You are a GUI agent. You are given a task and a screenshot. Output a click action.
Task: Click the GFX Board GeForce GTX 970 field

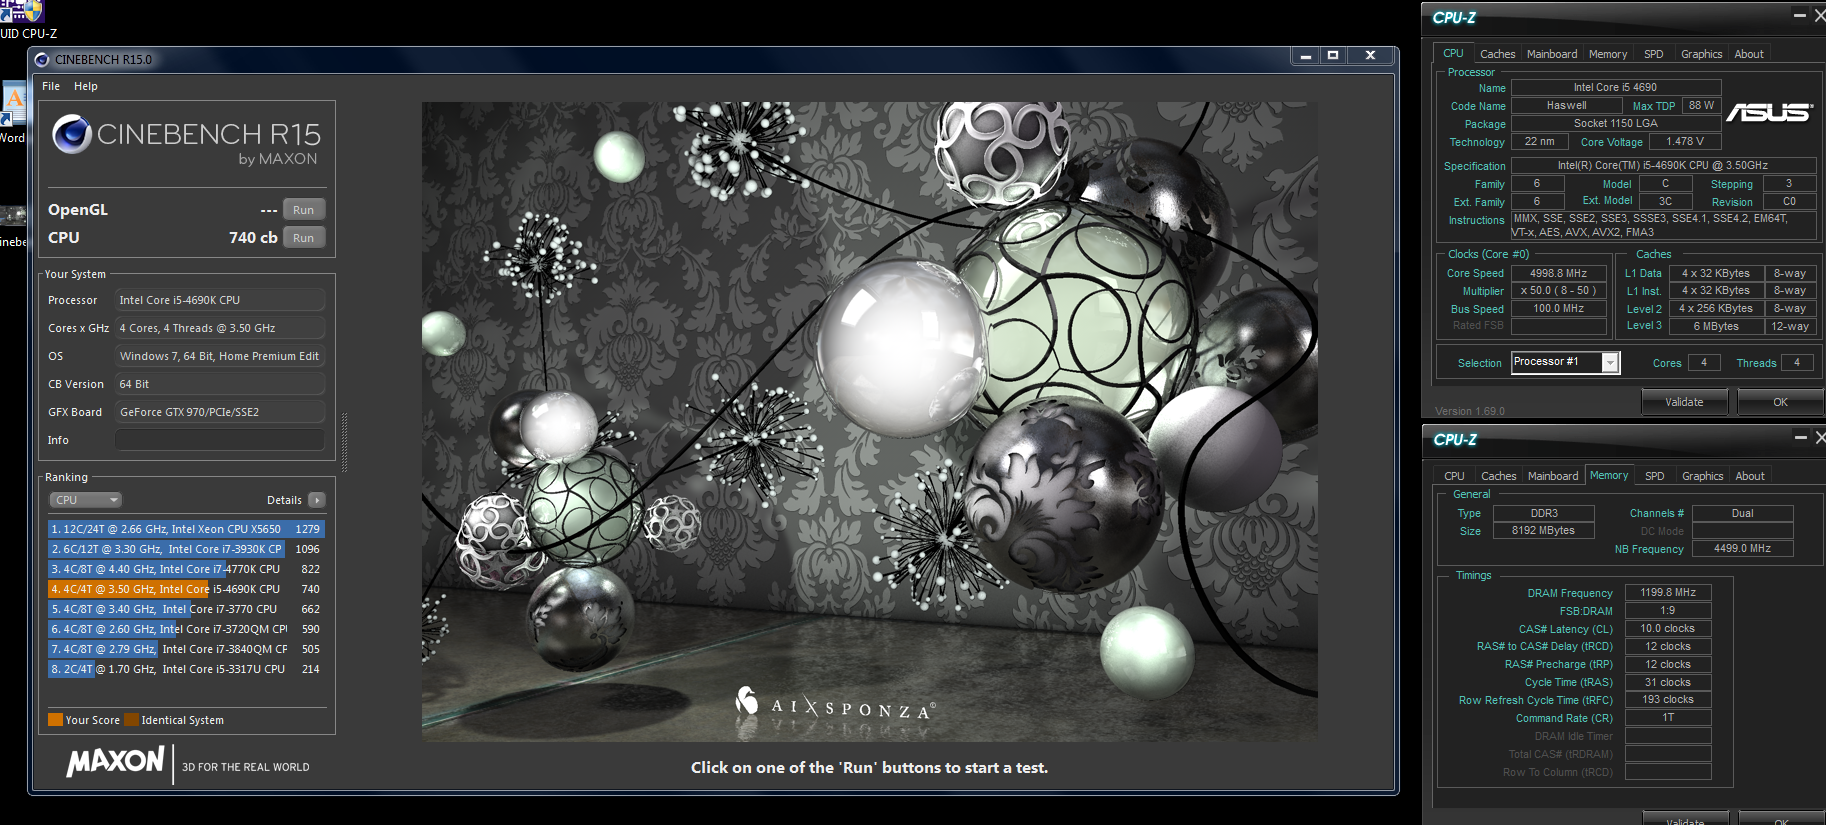[220, 412]
